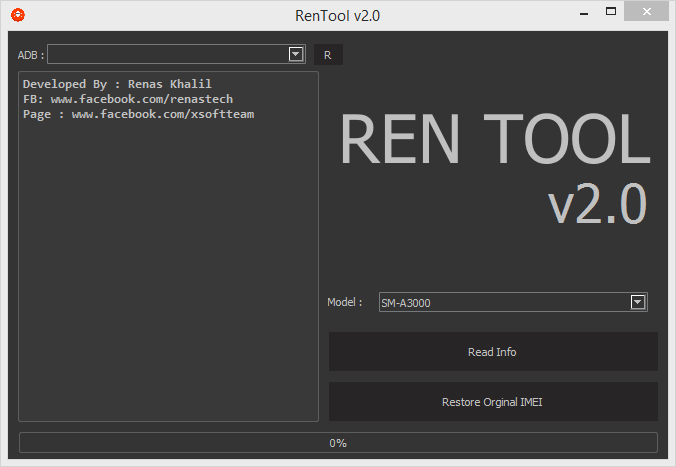Click the v2.0 version text under logo
Screen dimensions: 676x467
click(x=598, y=204)
